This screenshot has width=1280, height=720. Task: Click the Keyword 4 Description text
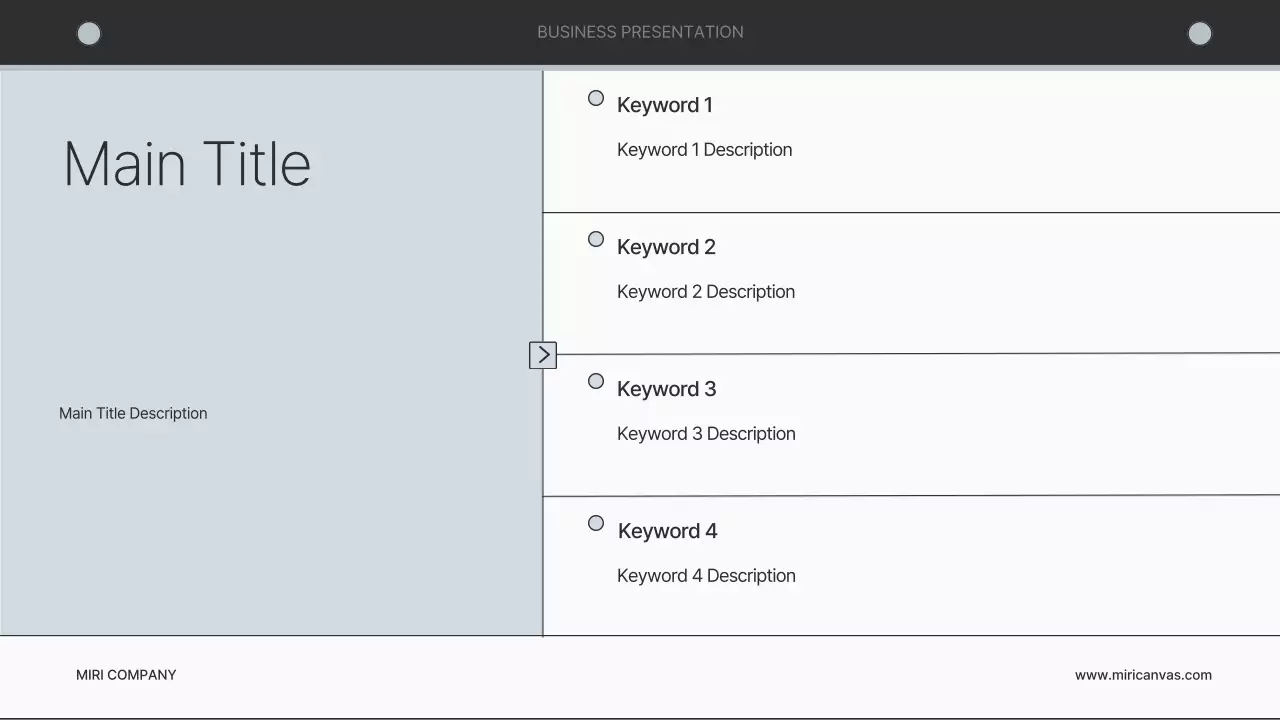tap(706, 576)
